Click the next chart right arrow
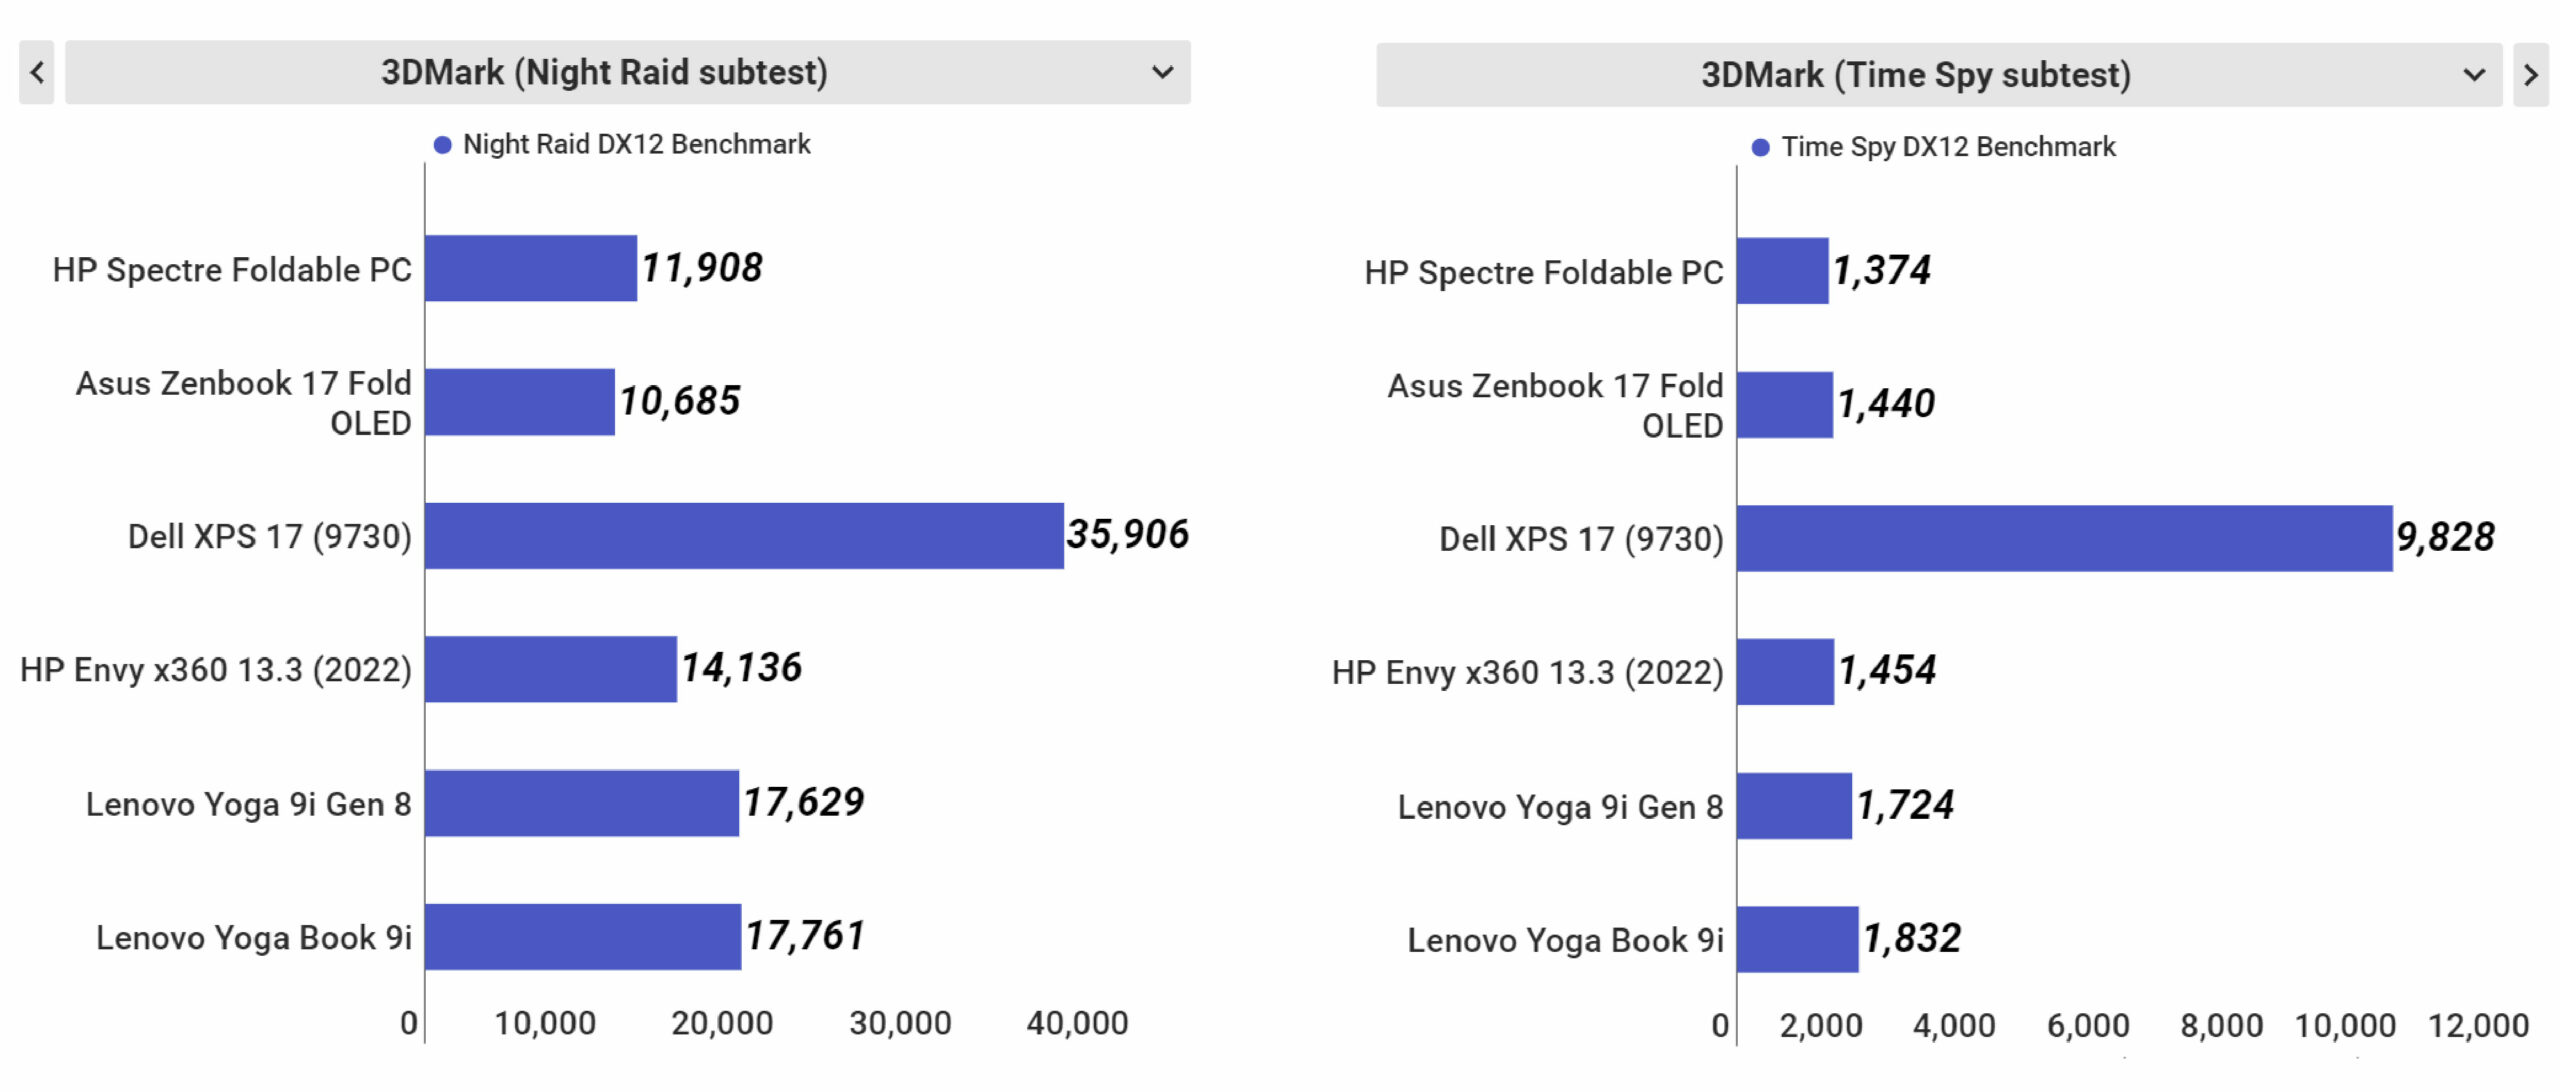 [x=2530, y=75]
